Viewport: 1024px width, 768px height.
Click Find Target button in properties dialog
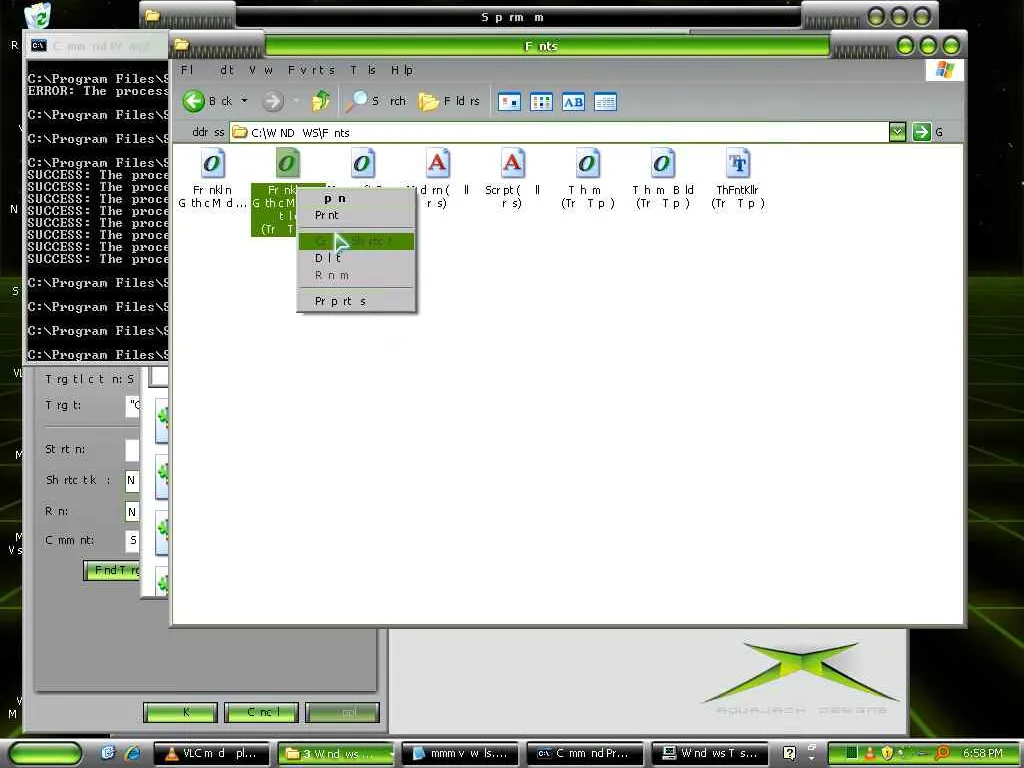coord(112,570)
